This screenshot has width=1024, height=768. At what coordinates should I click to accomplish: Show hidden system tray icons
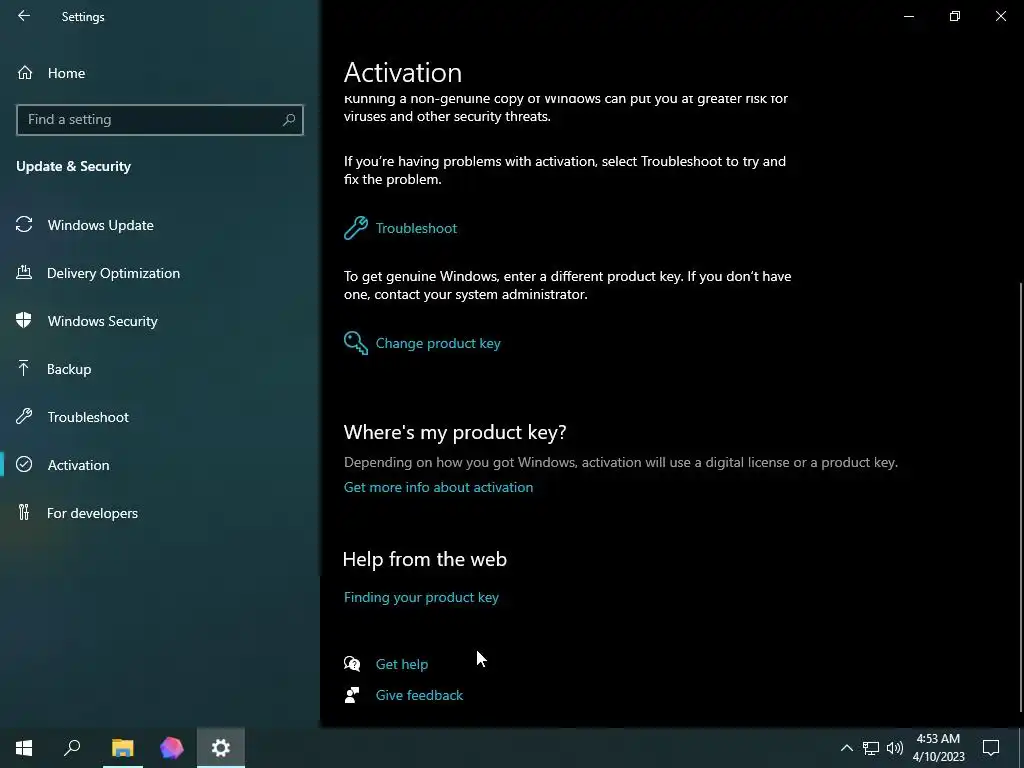pyautogui.click(x=846, y=748)
